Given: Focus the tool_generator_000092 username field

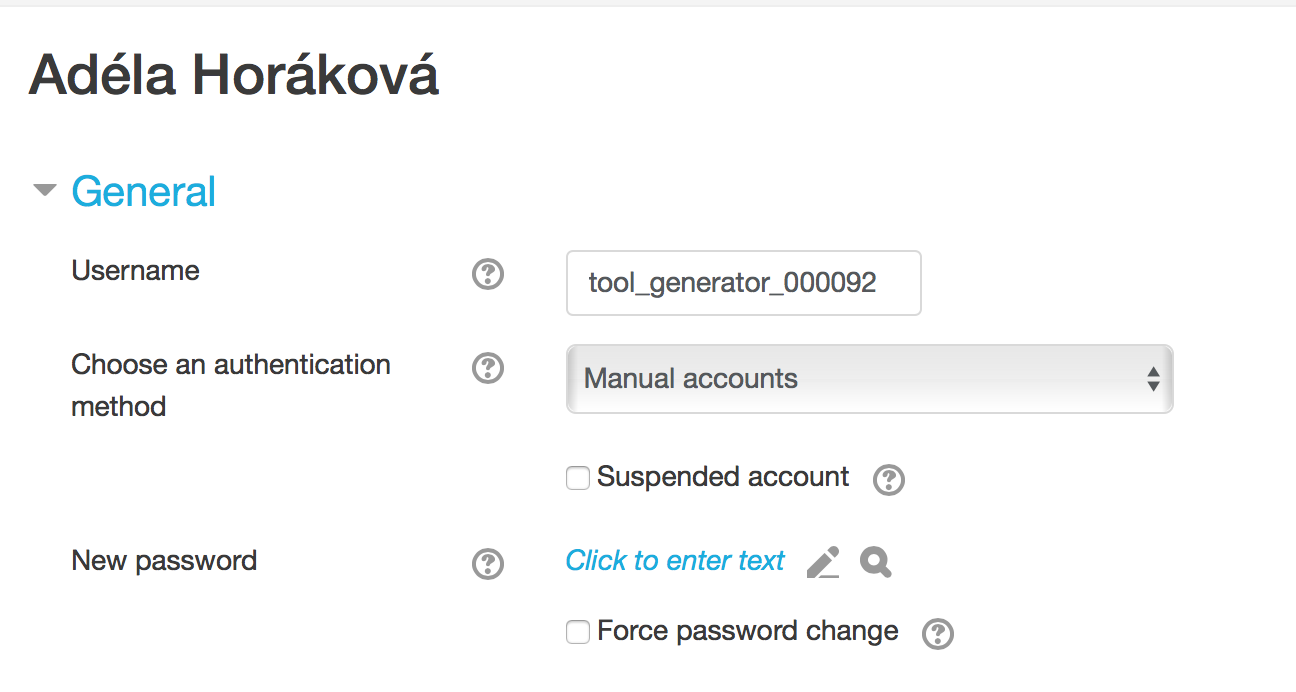Looking at the screenshot, I should click(x=743, y=283).
